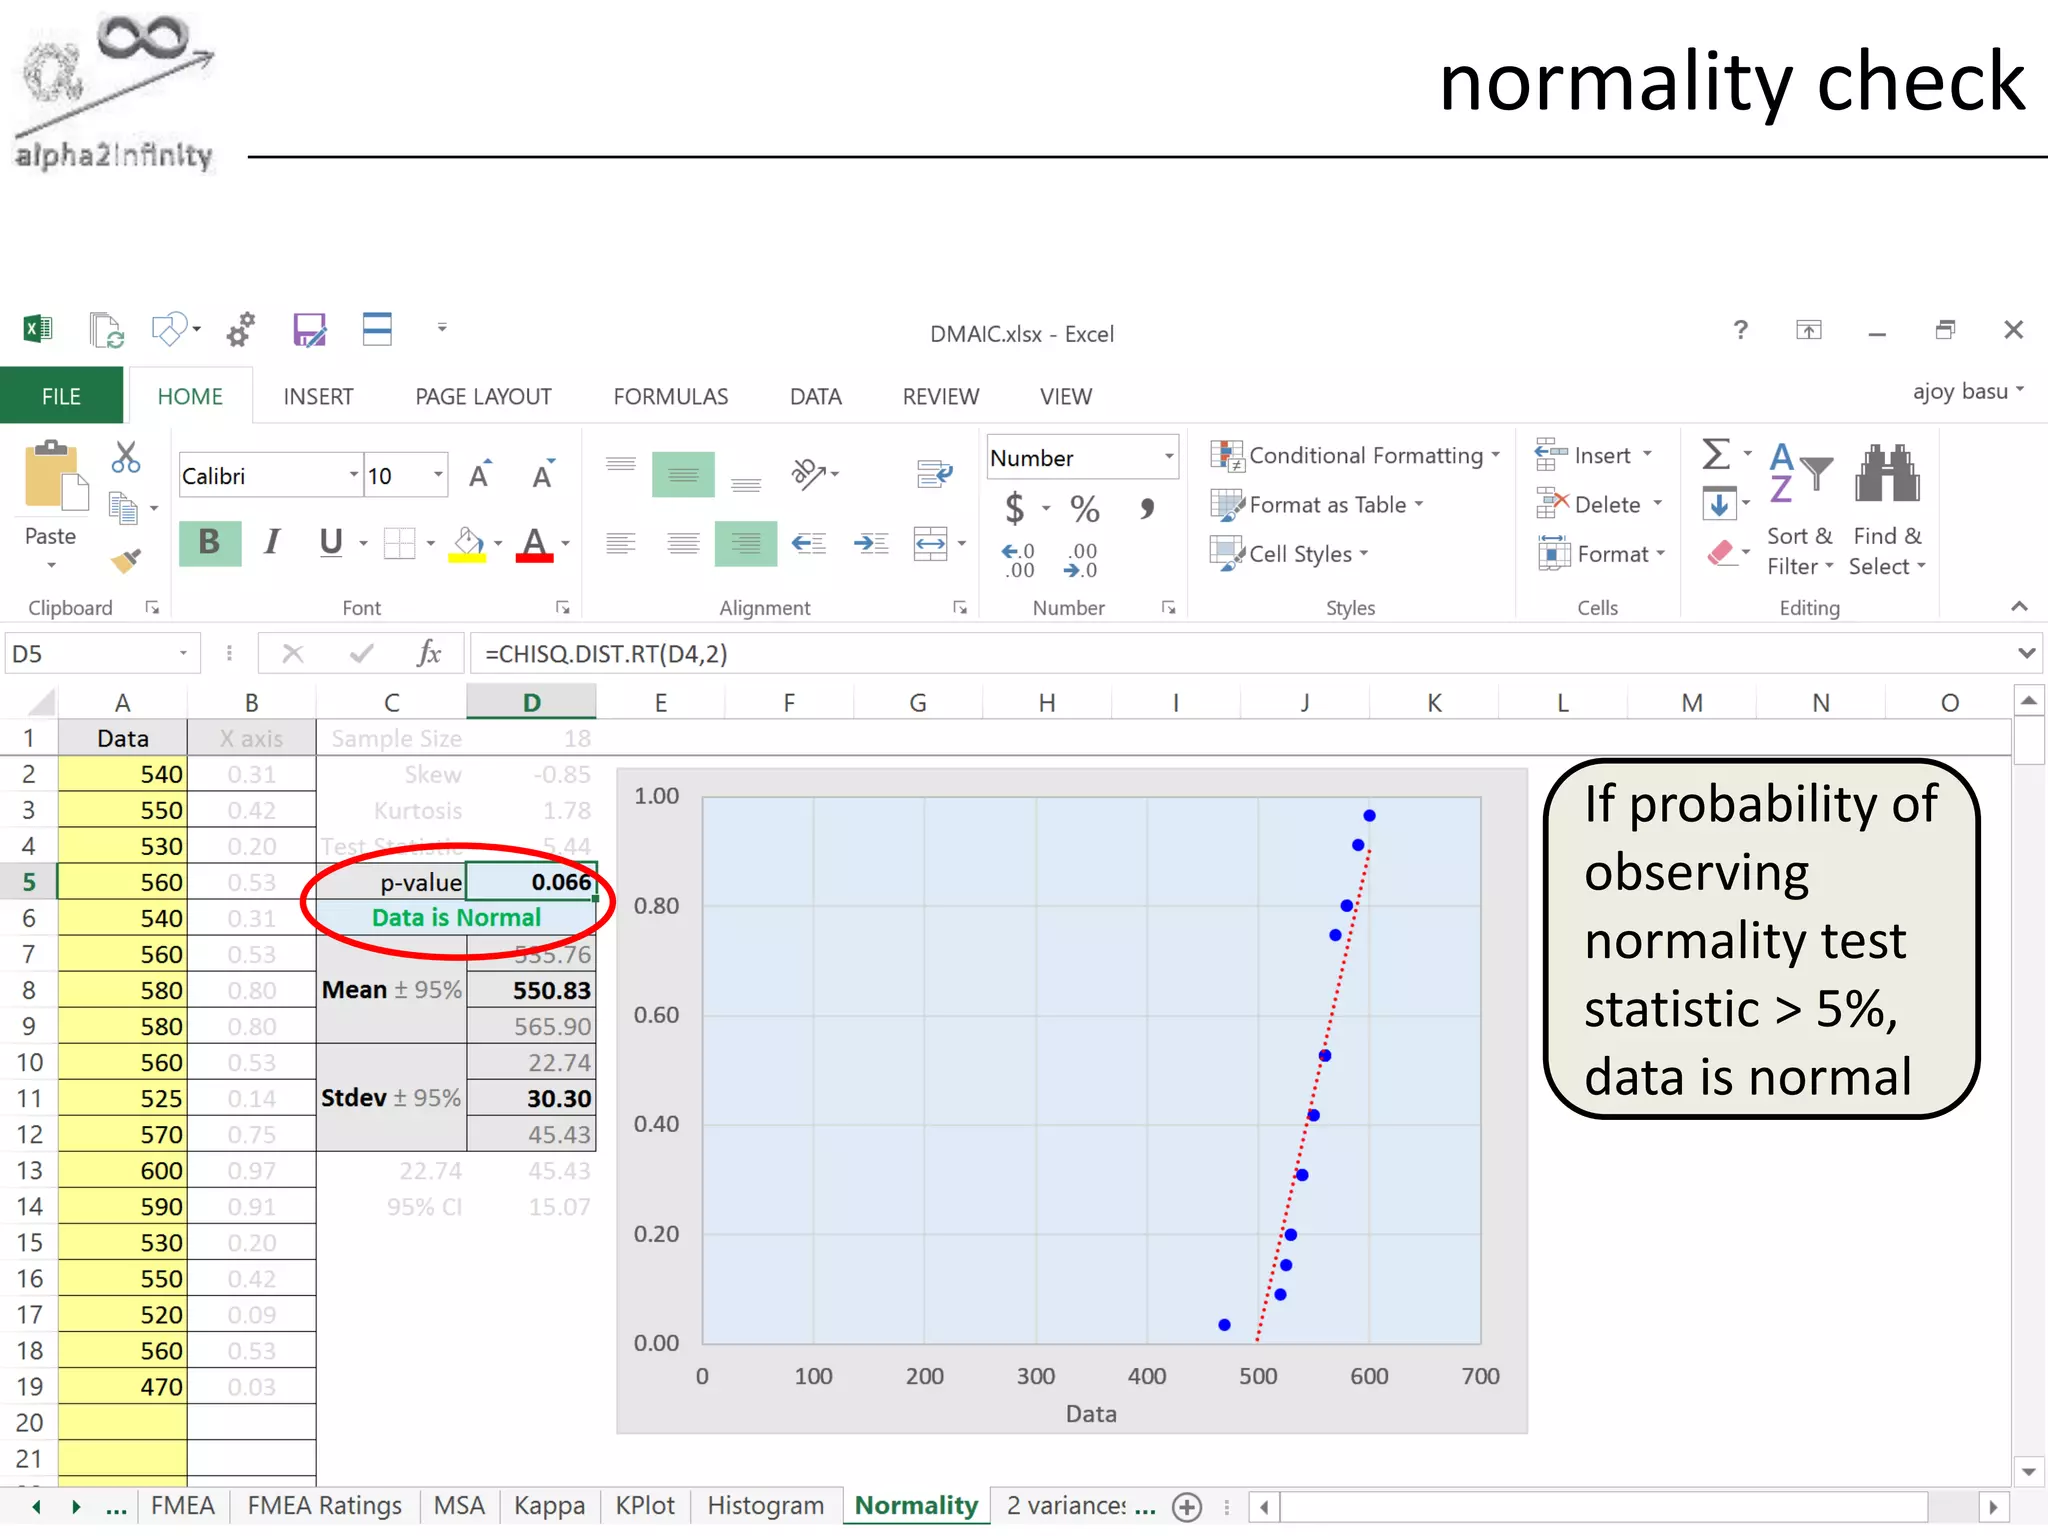Viewport: 2048px width, 1536px height.
Task: Click the Save icon in quick access toolbar
Action: click(309, 330)
